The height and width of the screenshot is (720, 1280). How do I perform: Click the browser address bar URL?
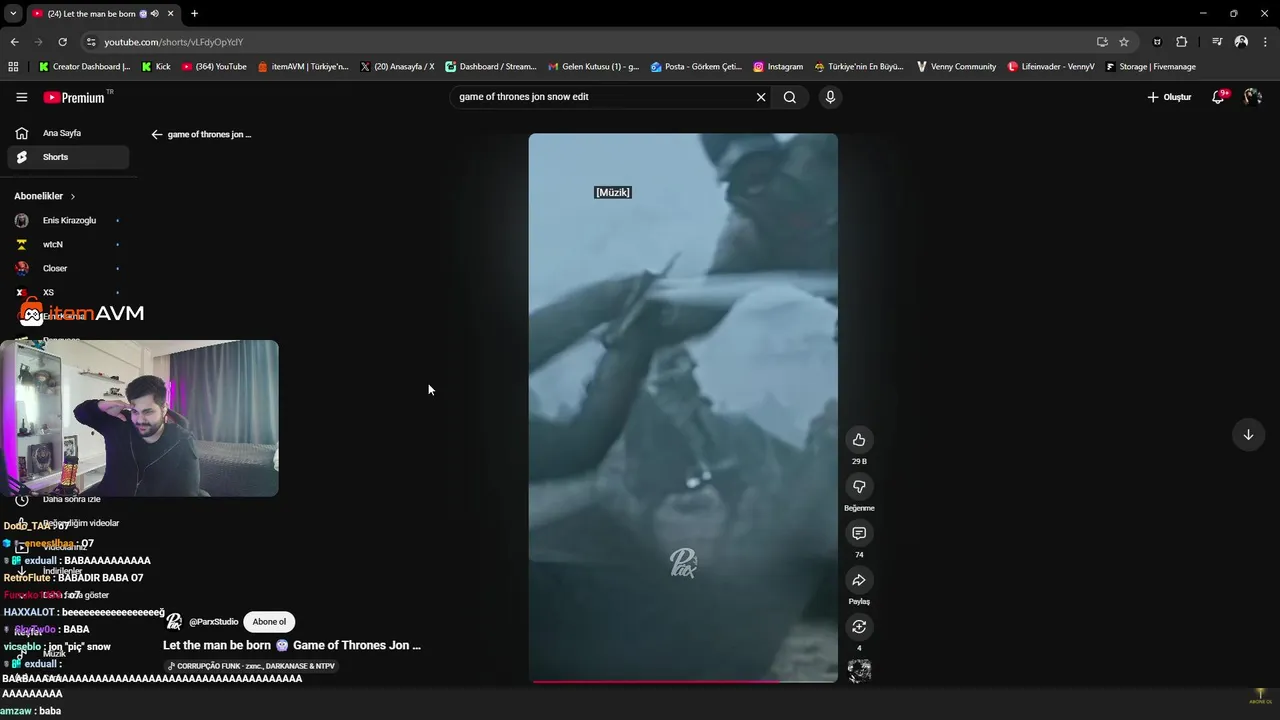[x=174, y=42]
